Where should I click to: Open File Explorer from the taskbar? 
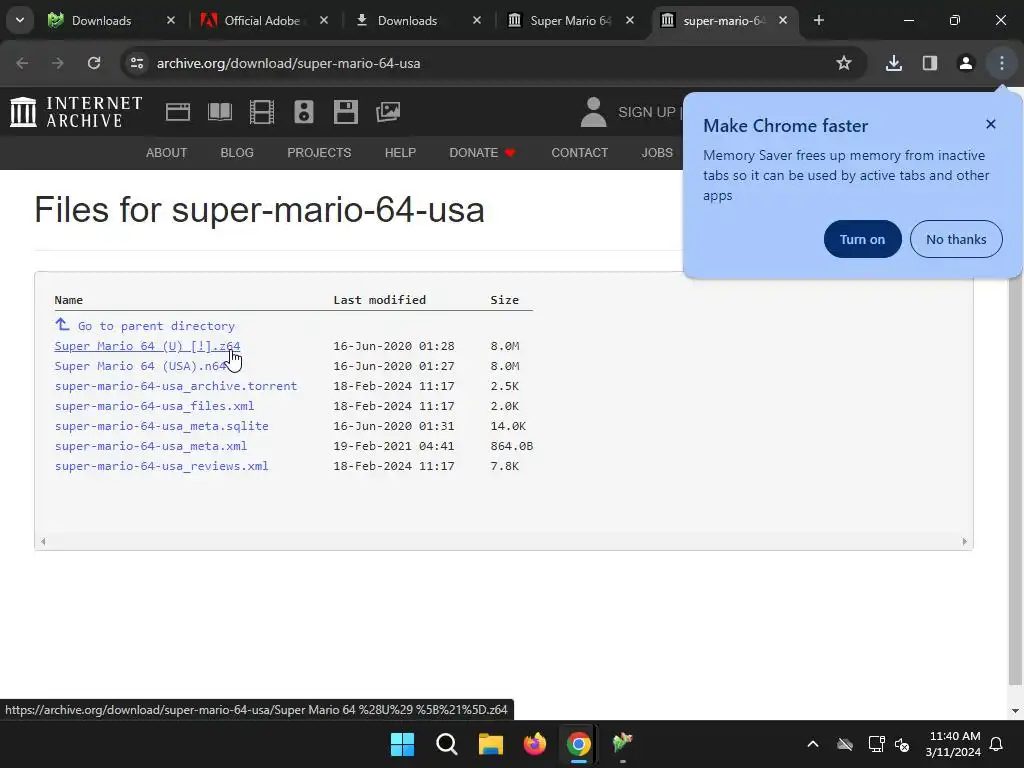(490, 744)
